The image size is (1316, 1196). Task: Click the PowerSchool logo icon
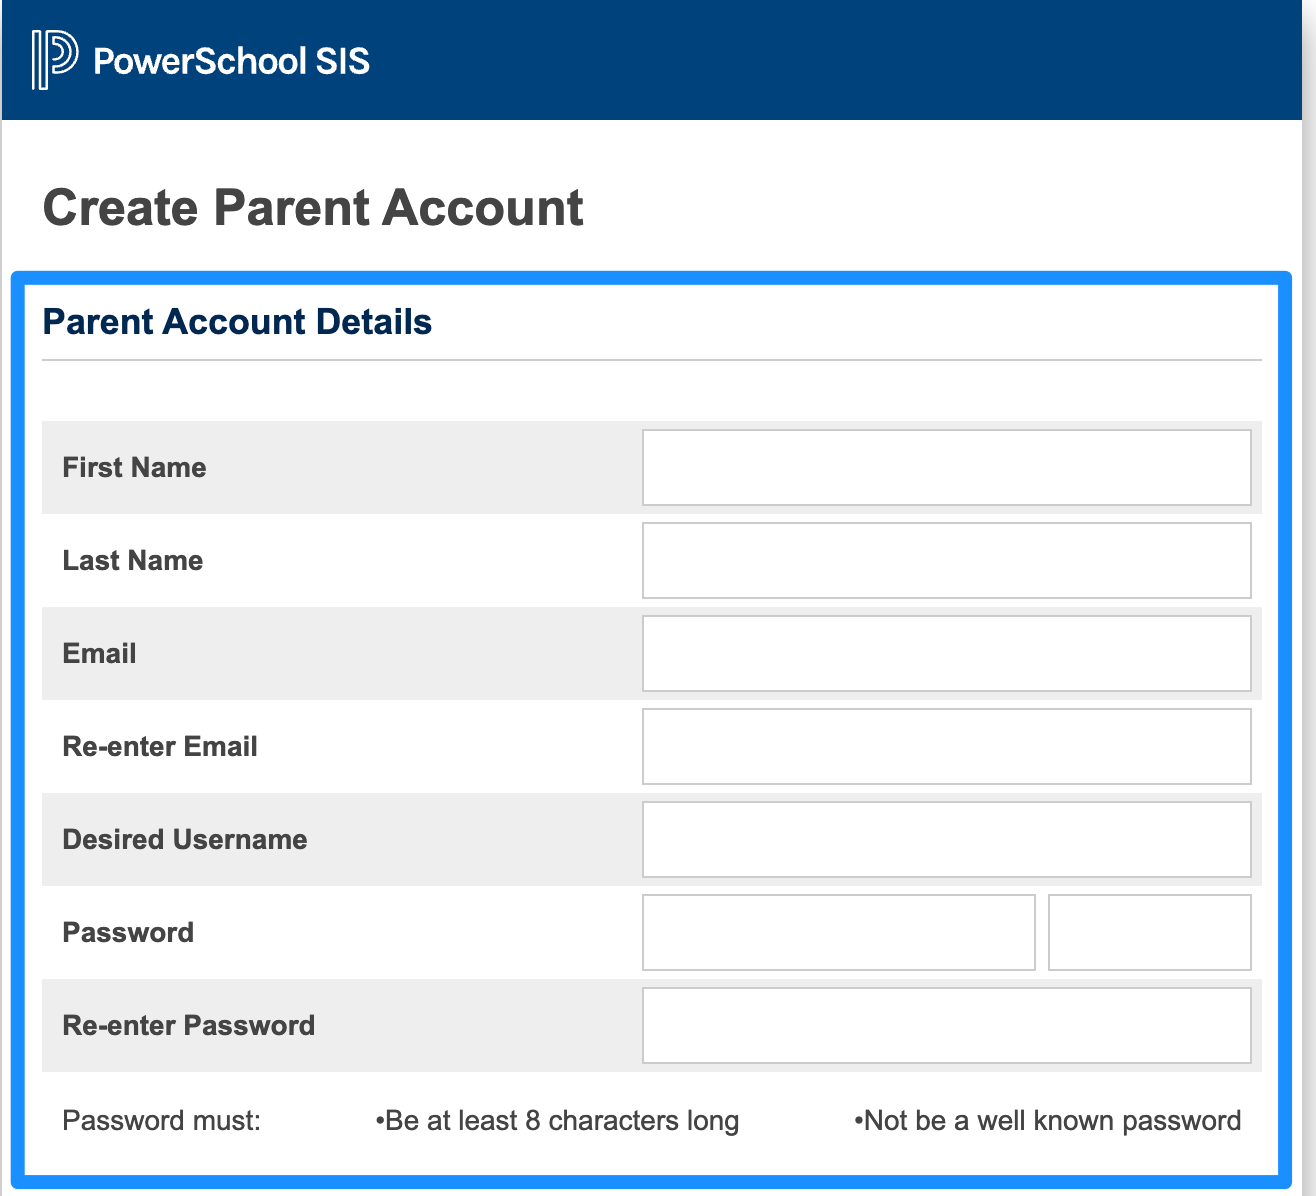click(x=52, y=59)
